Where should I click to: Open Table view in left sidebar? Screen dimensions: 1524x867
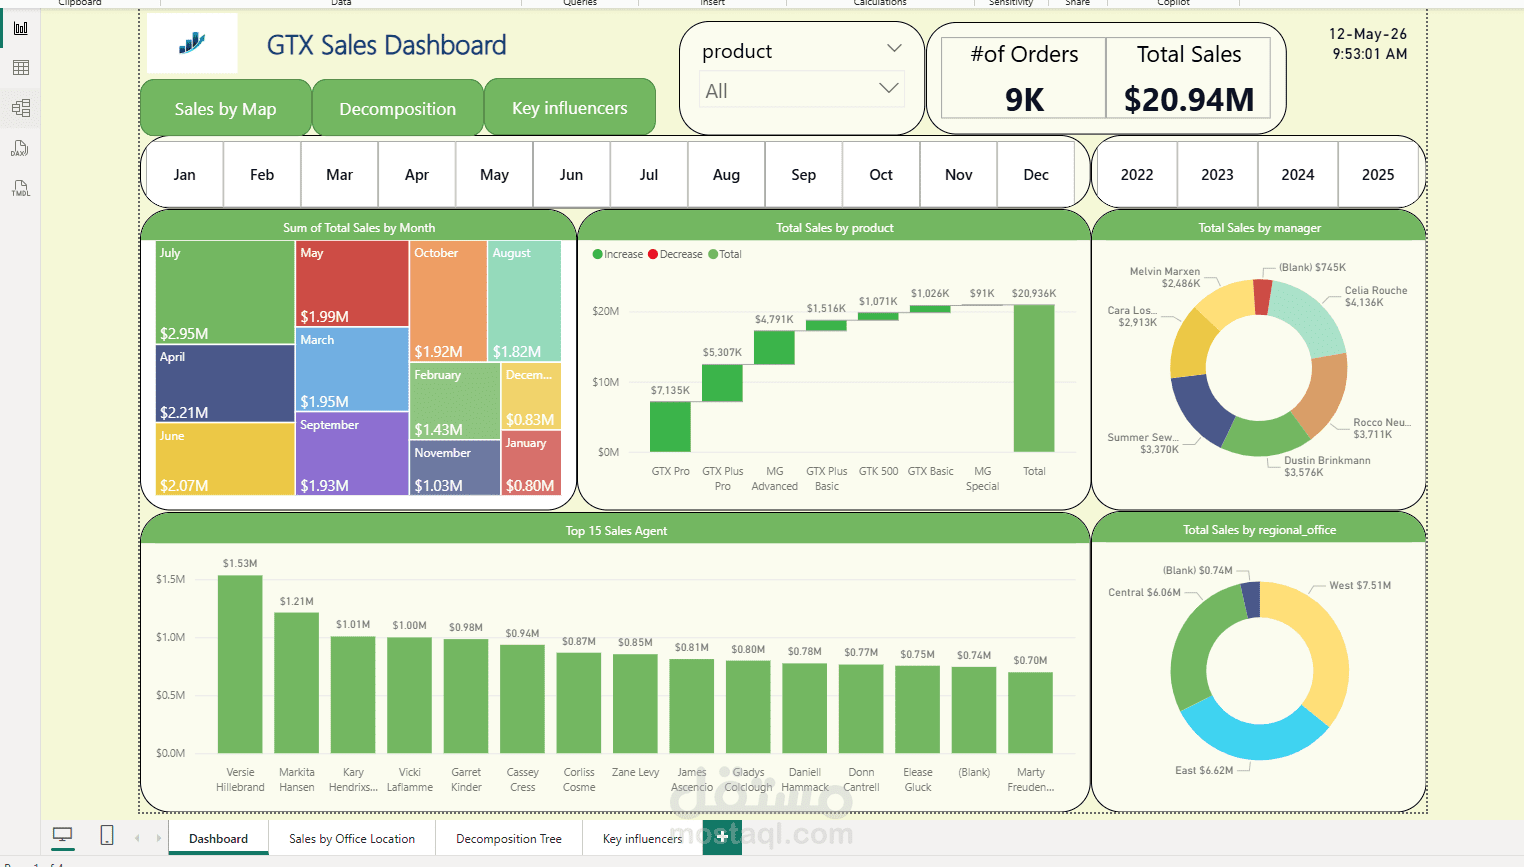20,68
